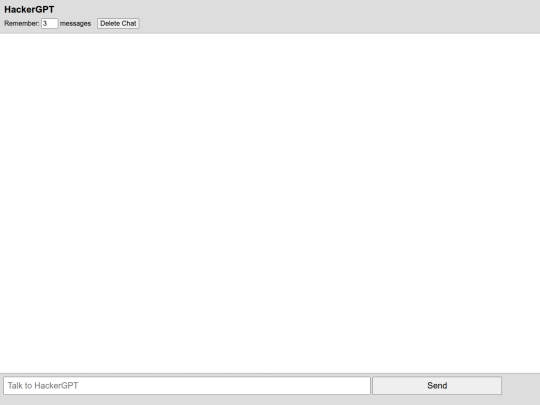Focus the Talk to HackerGPT message field
540x405 pixels.
(187, 385)
